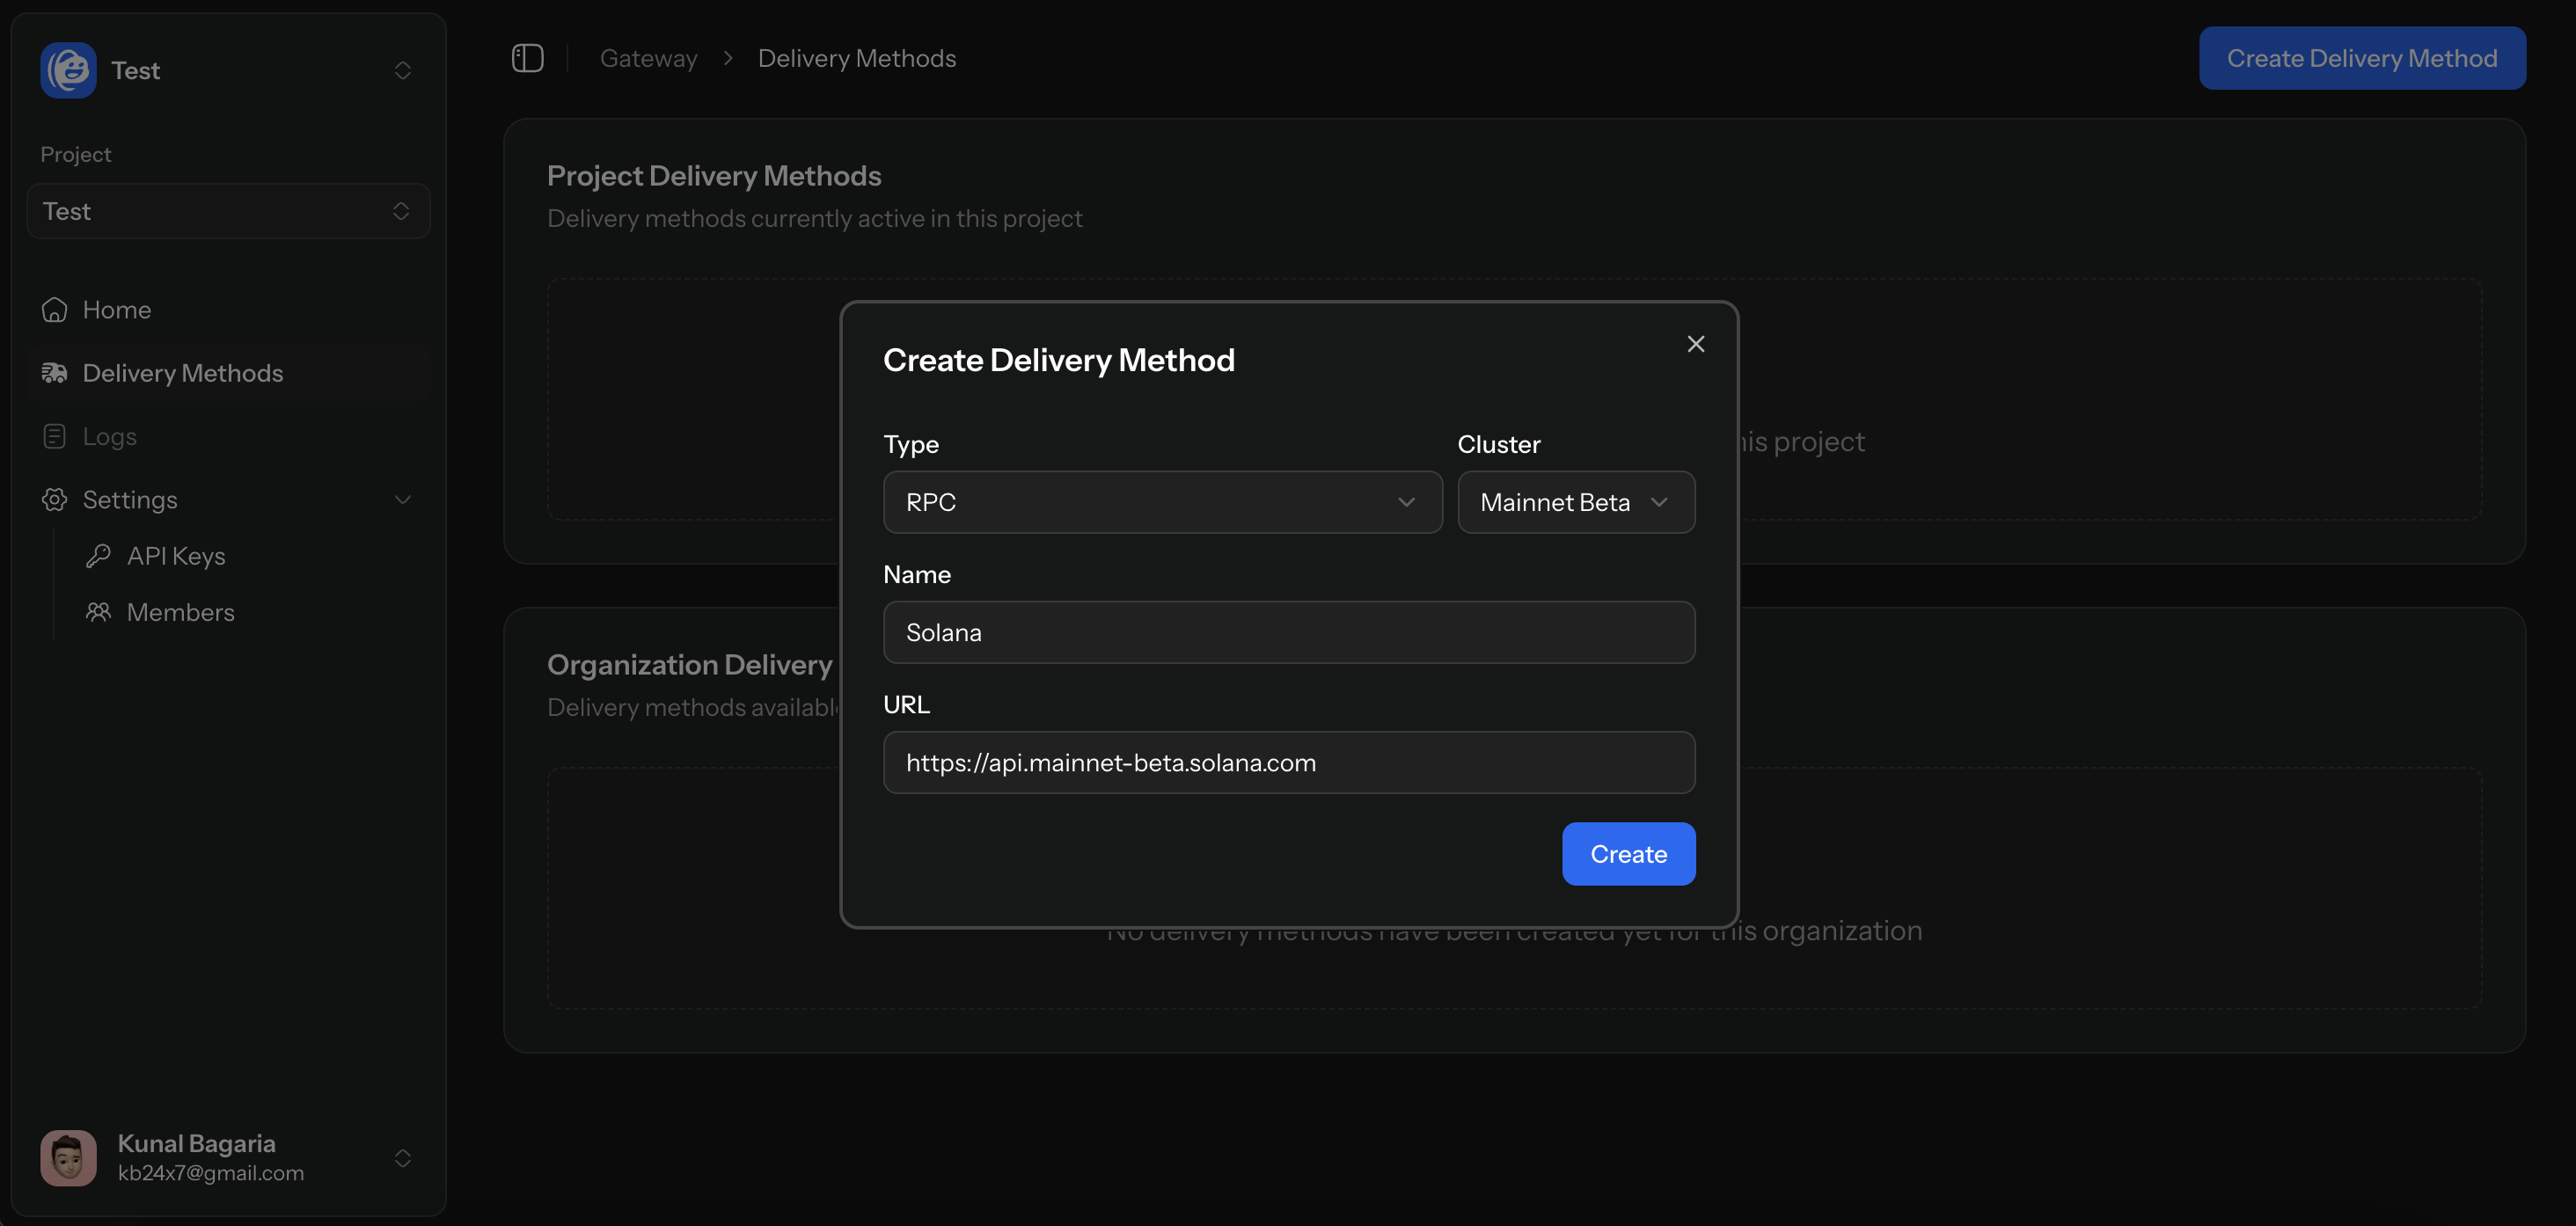Open the Type dropdown showing RPC
This screenshot has height=1226, width=2576.
pyautogui.click(x=1162, y=502)
